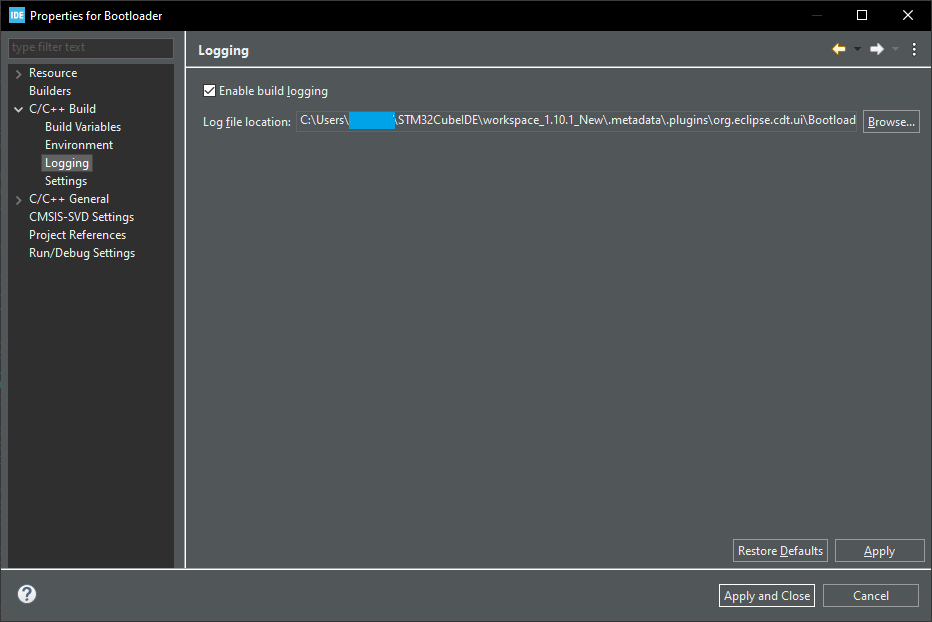The height and width of the screenshot is (622, 932).
Task: Open CMSIS-SVD Settings page
Action: [81, 217]
